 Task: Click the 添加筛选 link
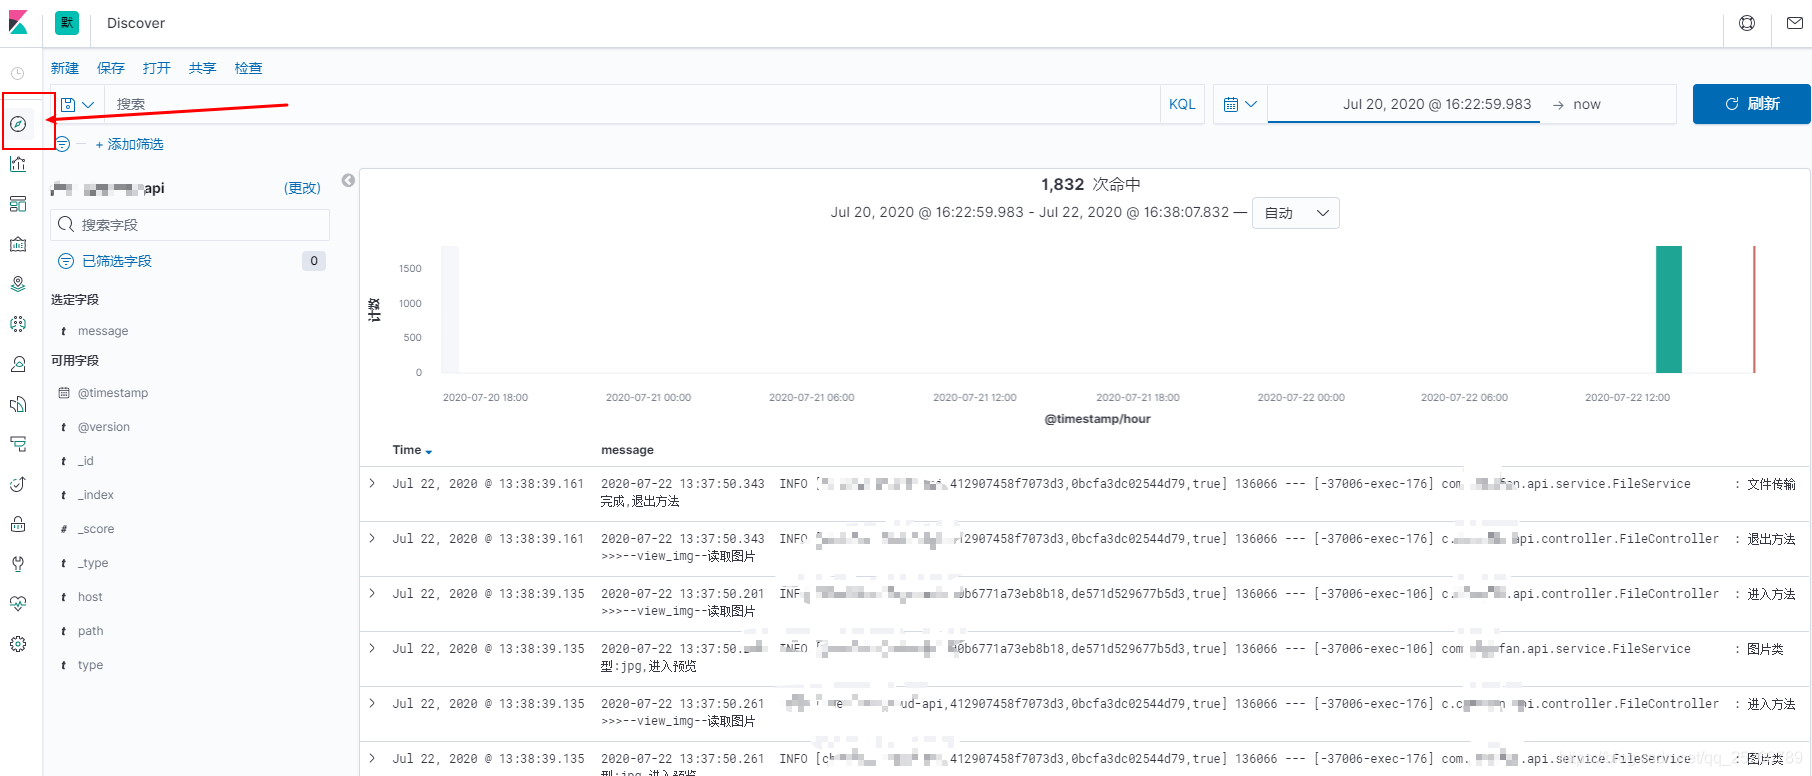[130, 144]
